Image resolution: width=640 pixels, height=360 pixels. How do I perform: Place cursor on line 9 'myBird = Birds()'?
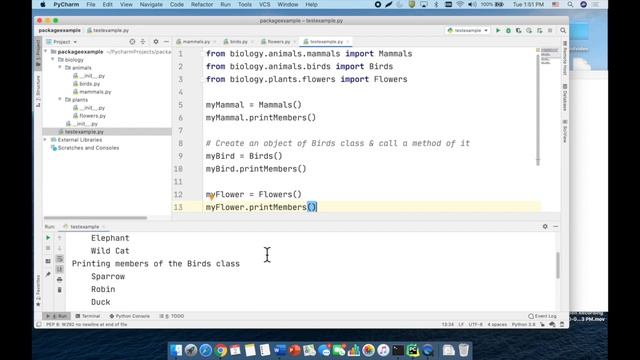tap(244, 156)
